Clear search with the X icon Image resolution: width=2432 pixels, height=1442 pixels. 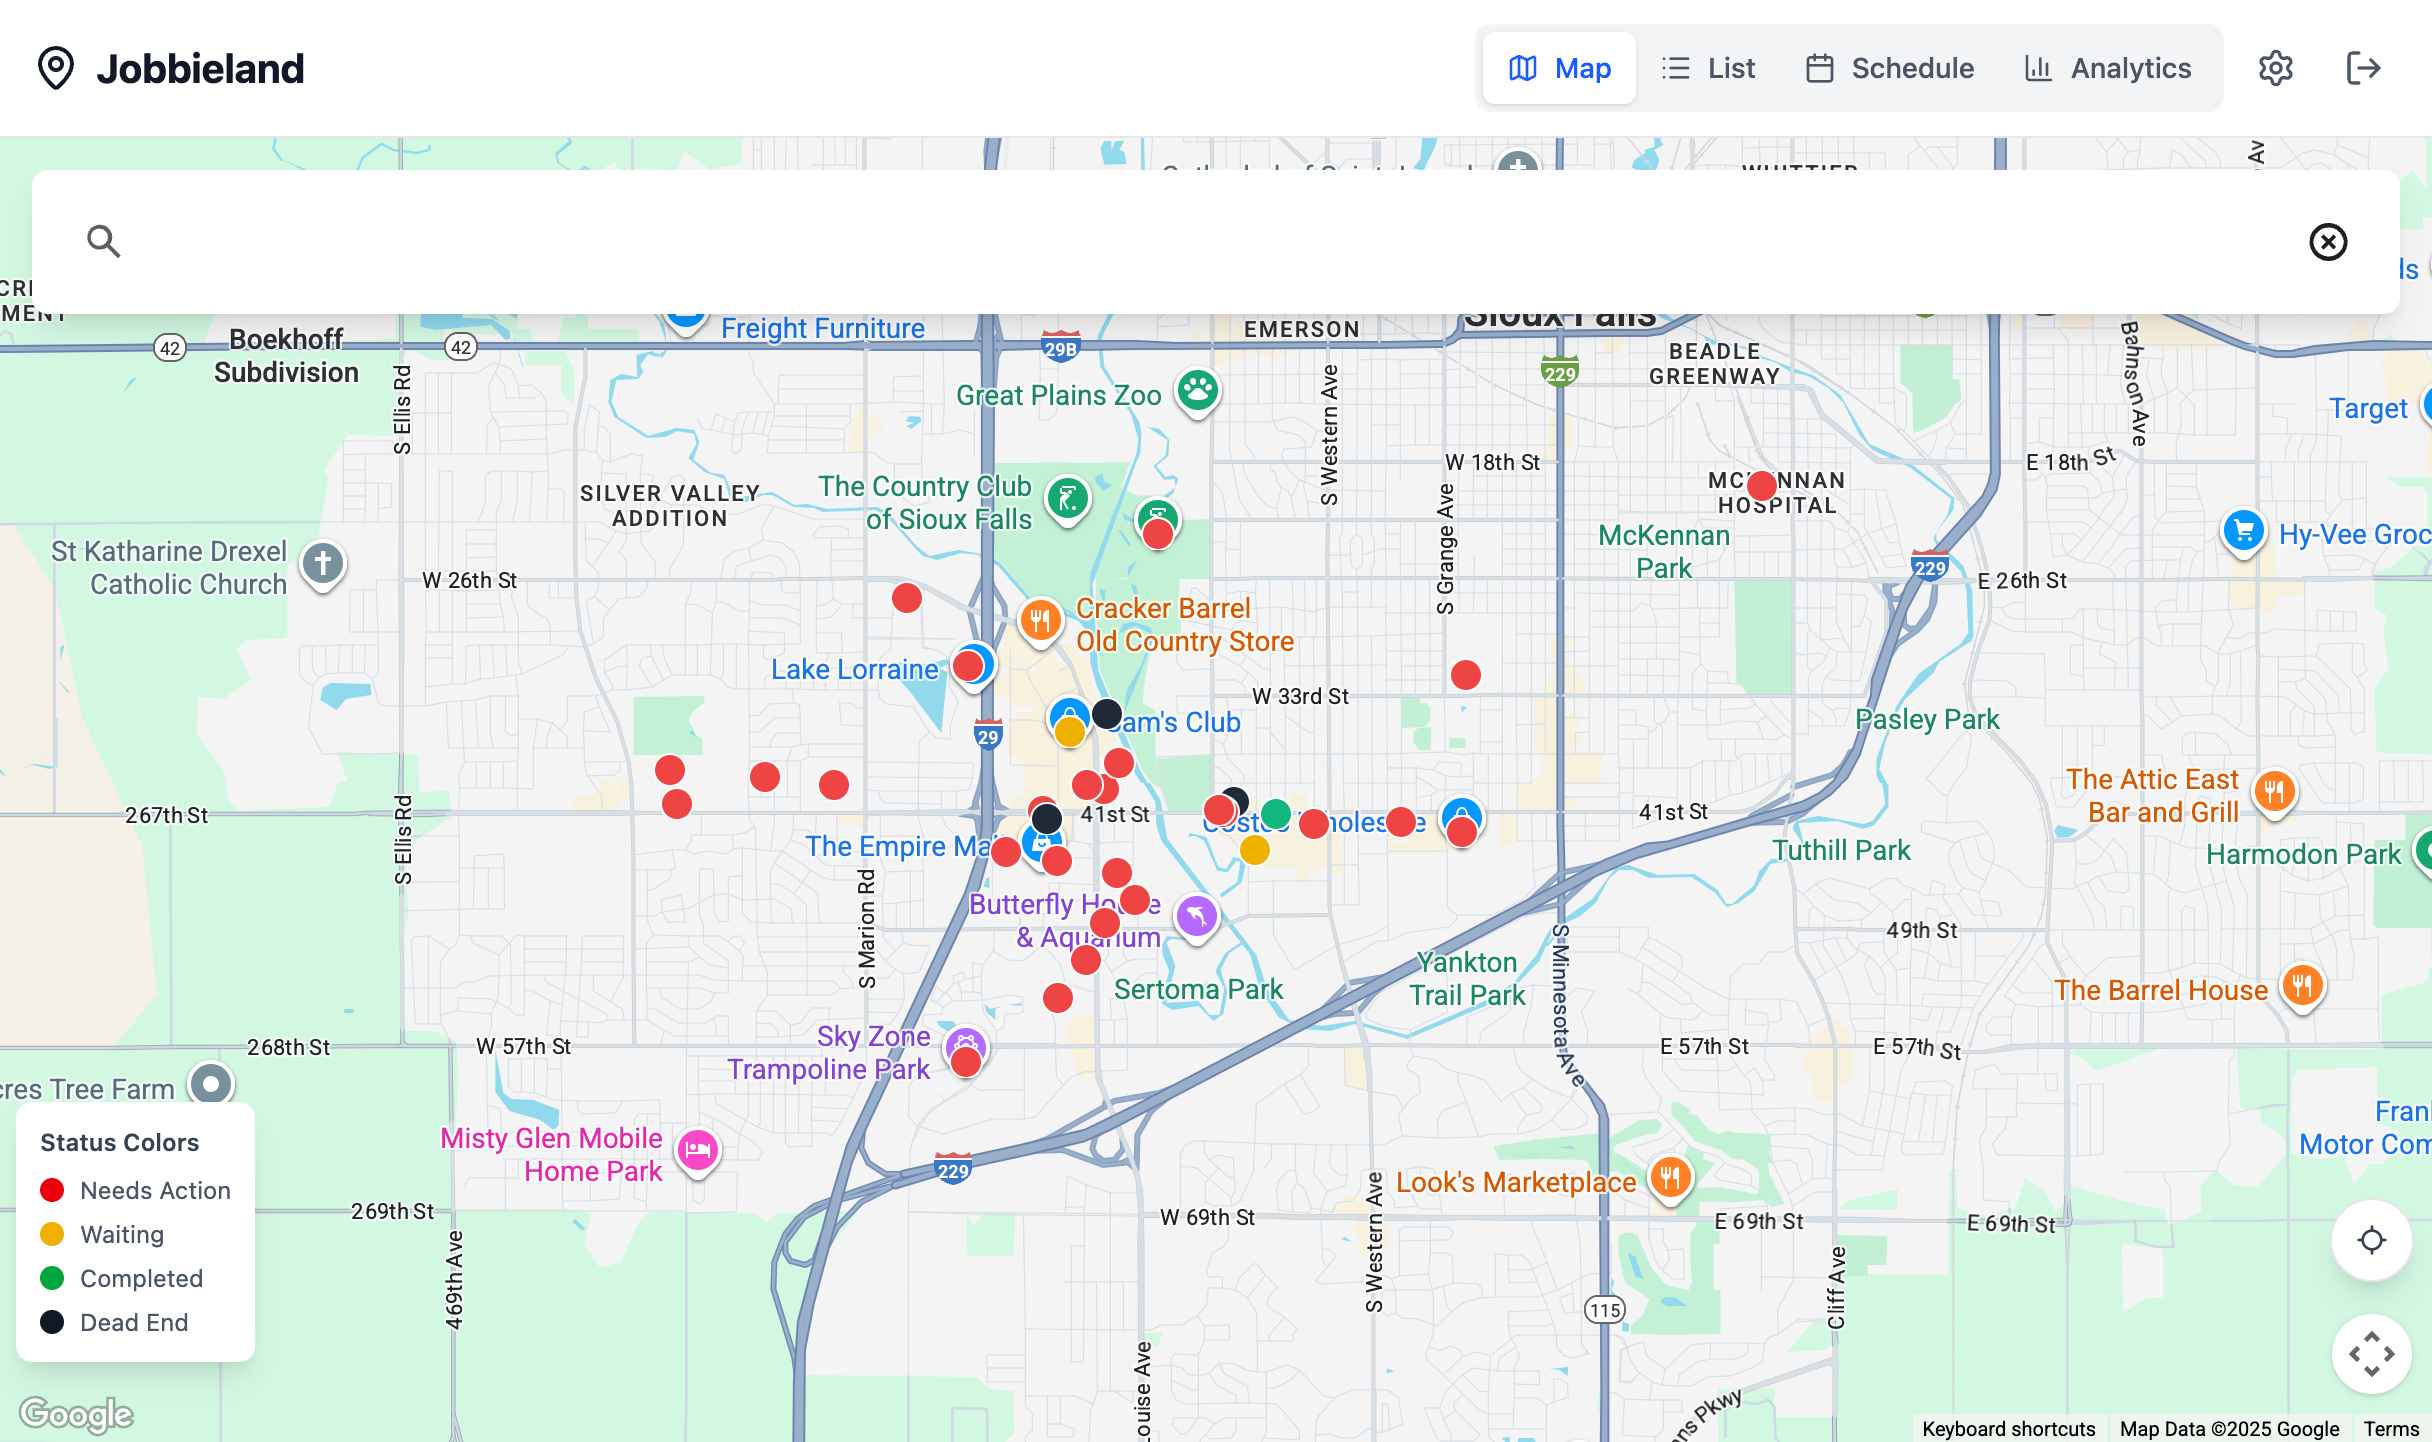[2327, 242]
